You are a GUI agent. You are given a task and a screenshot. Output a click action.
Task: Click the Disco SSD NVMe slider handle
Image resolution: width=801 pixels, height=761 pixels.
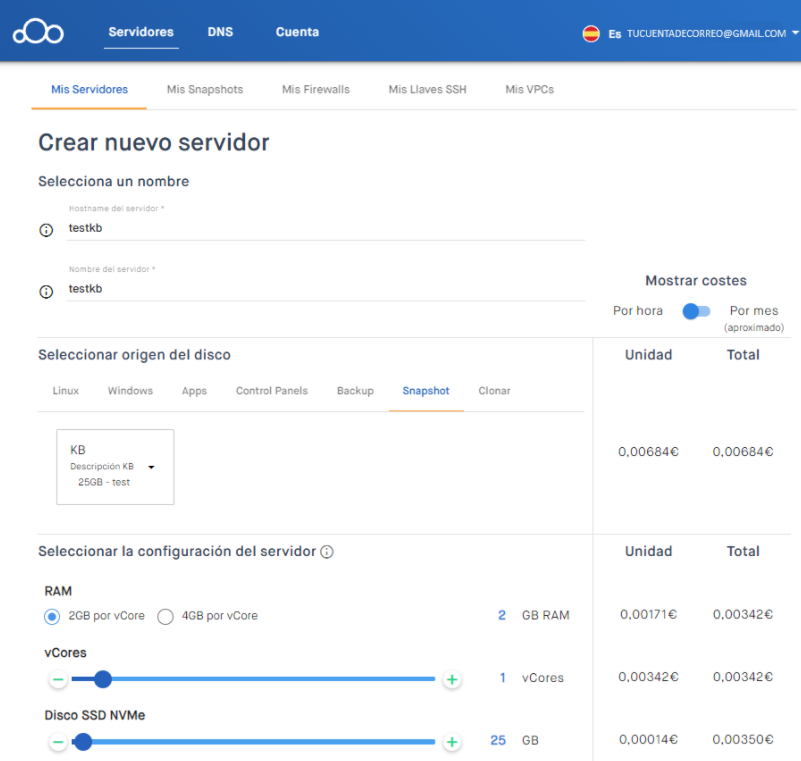click(x=83, y=742)
